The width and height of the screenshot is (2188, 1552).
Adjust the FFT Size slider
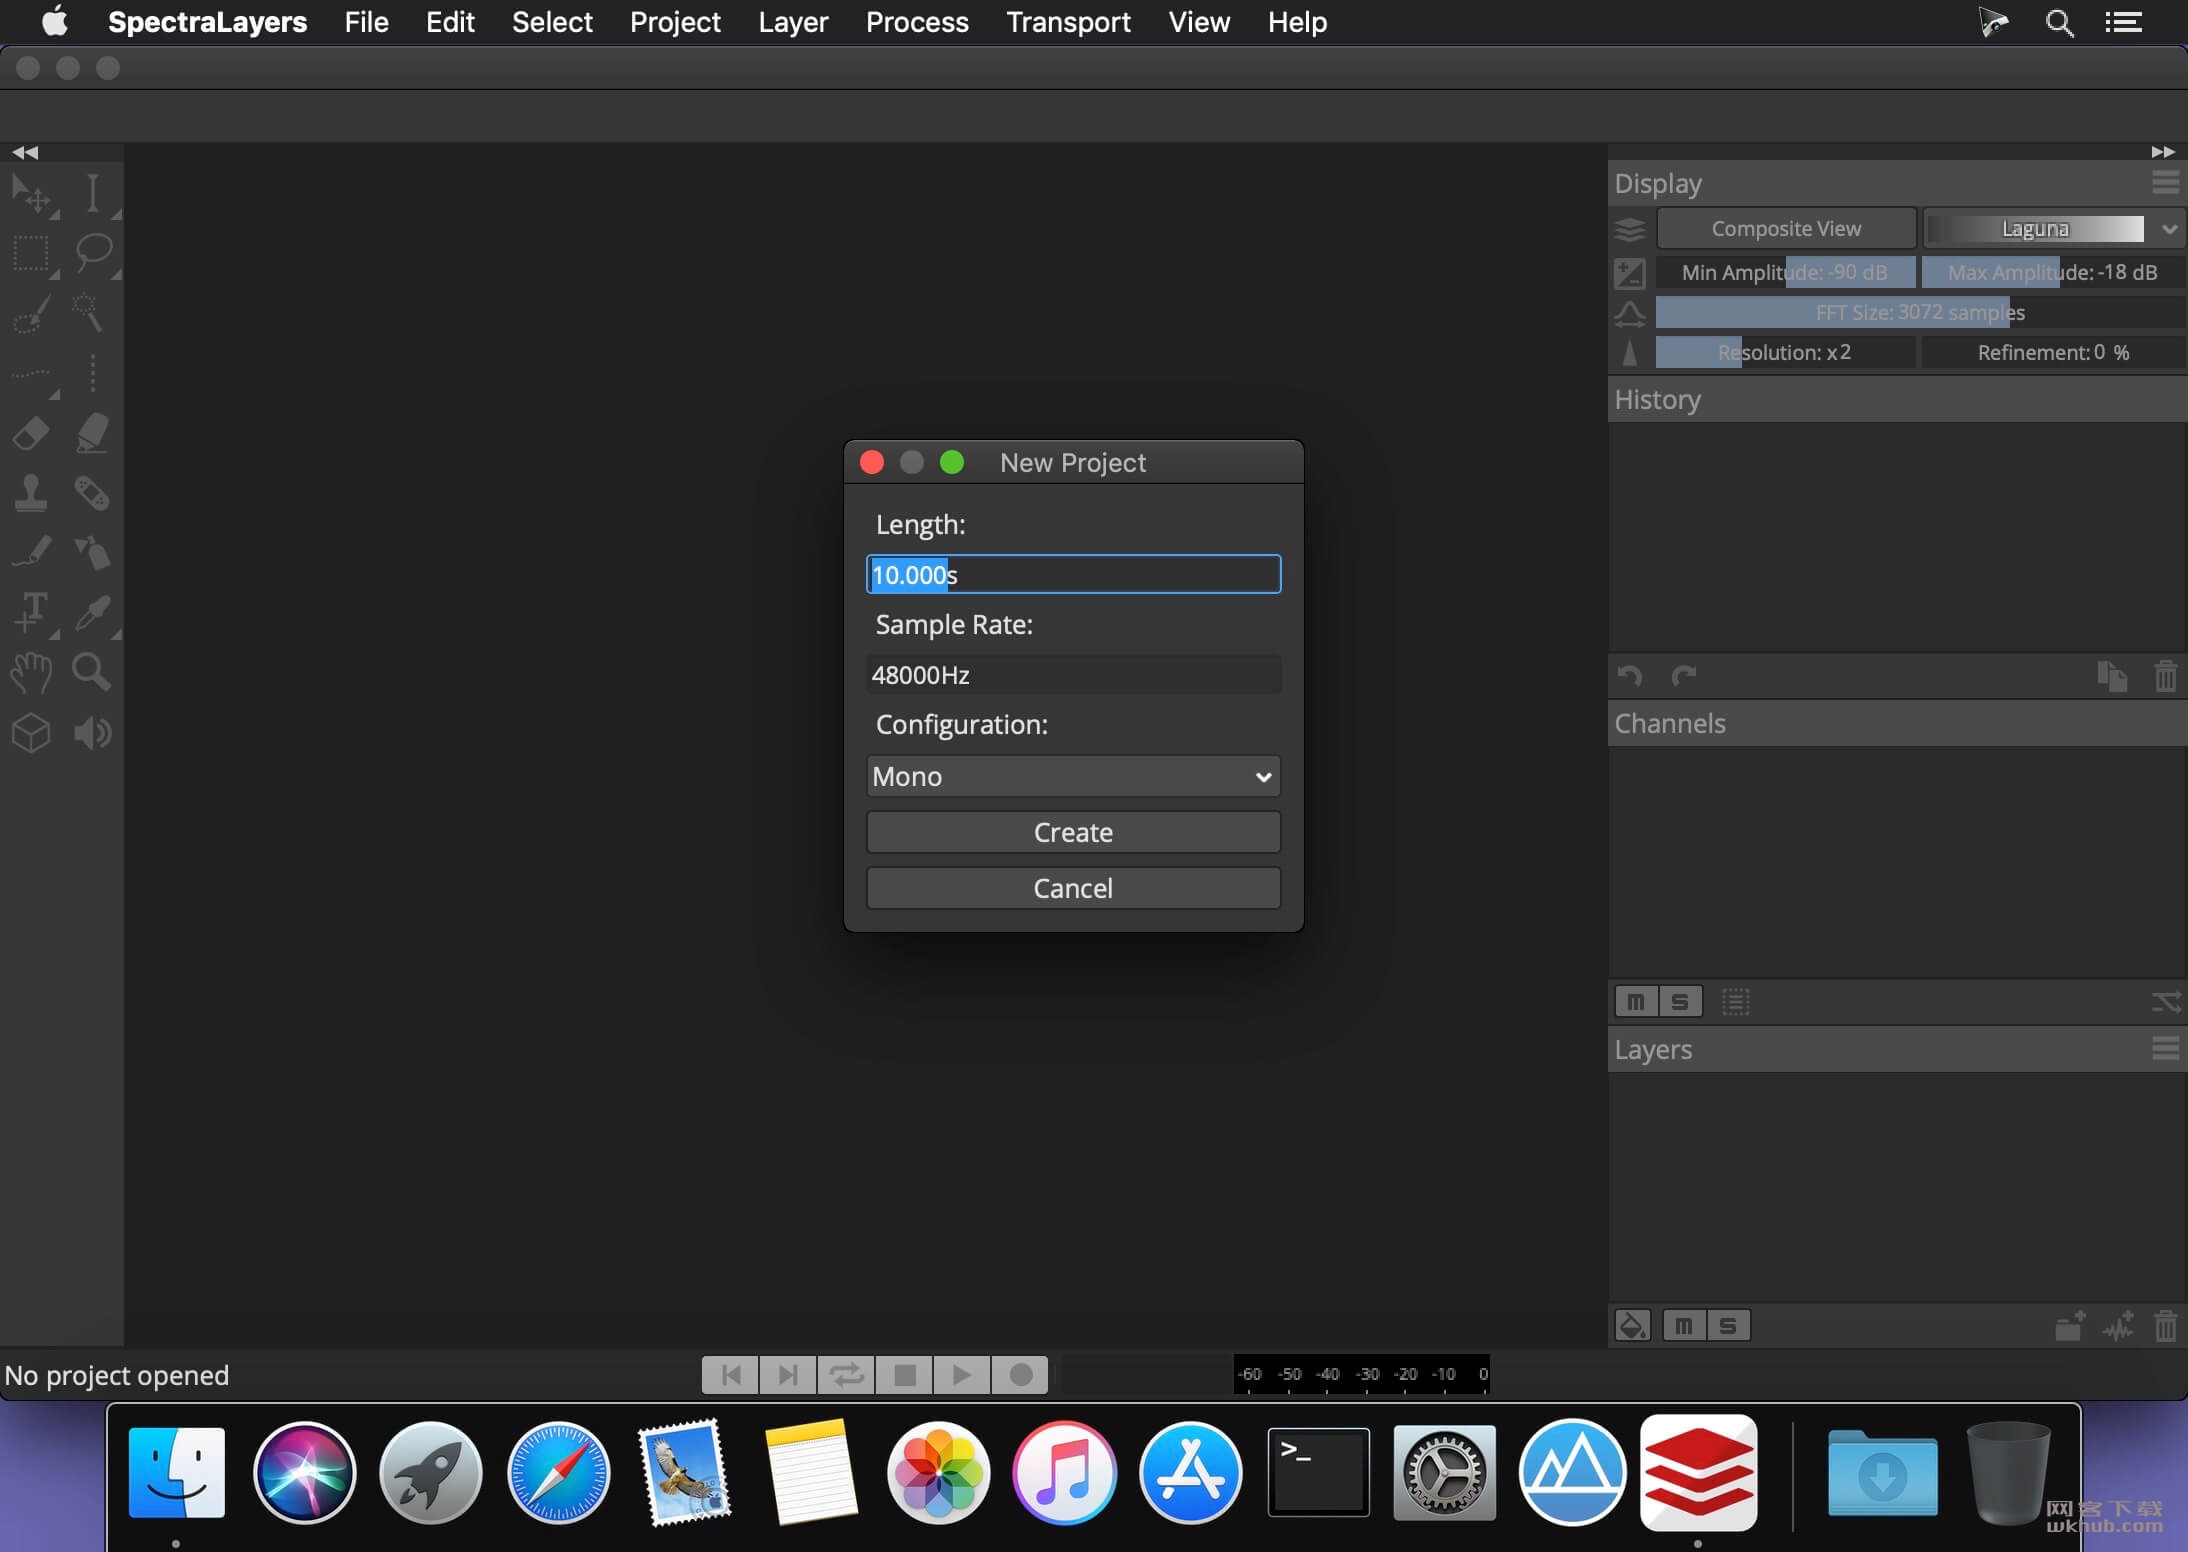pyautogui.click(x=1920, y=312)
